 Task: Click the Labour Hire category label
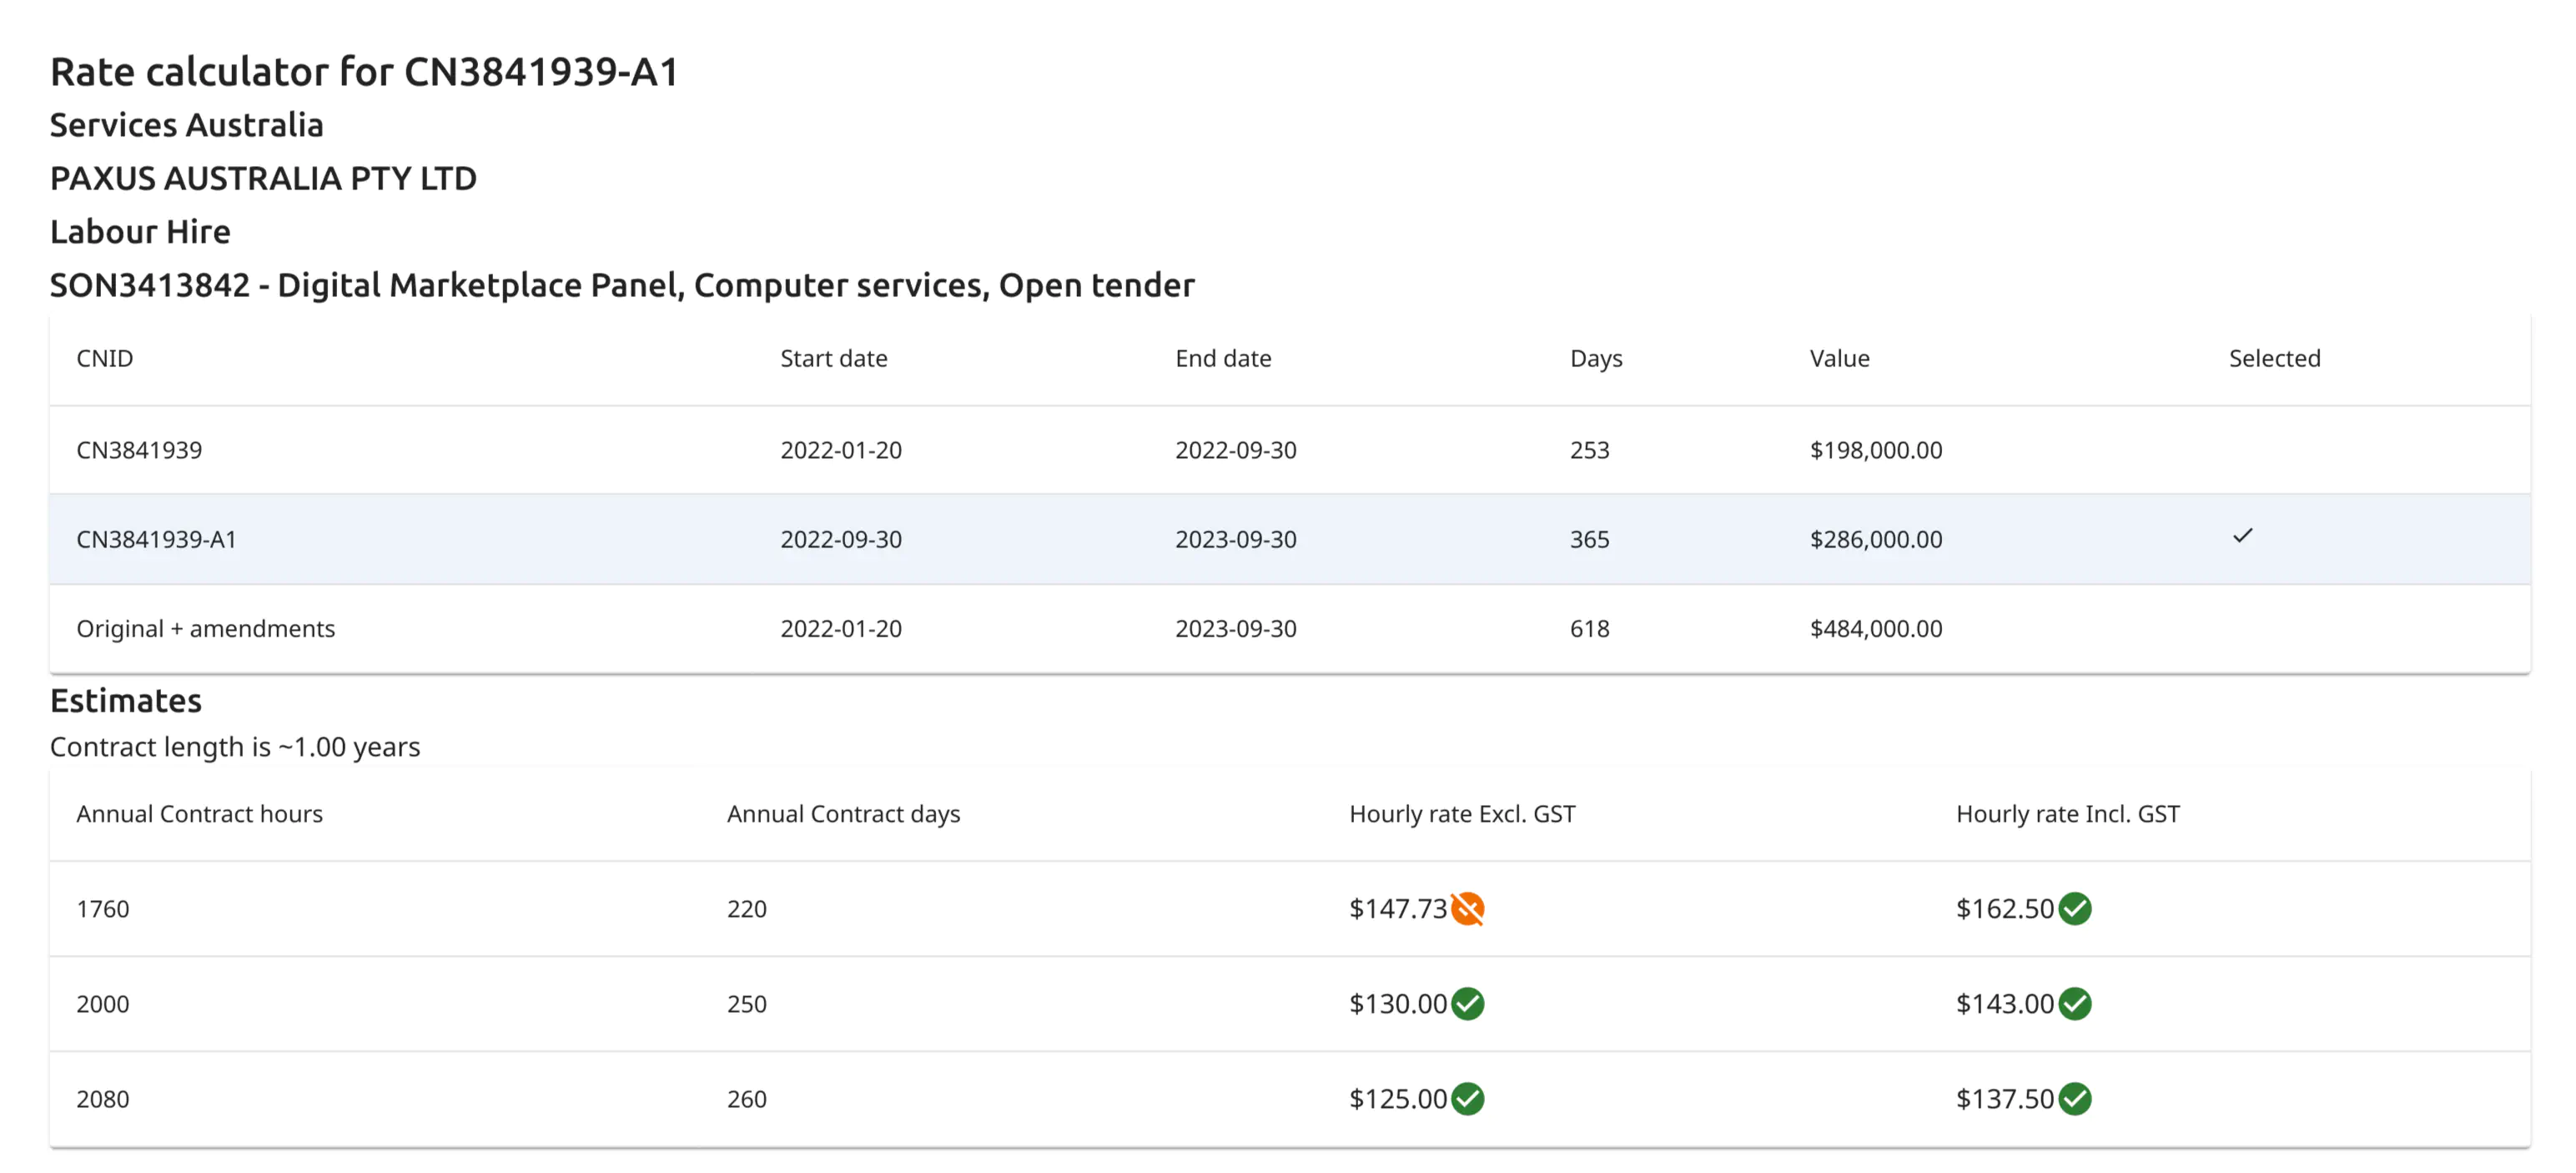(x=140, y=231)
